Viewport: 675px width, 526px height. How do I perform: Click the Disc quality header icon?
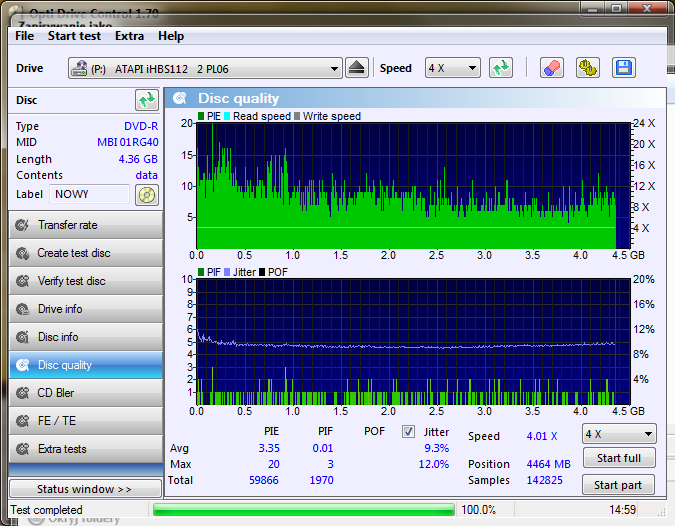(x=180, y=98)
